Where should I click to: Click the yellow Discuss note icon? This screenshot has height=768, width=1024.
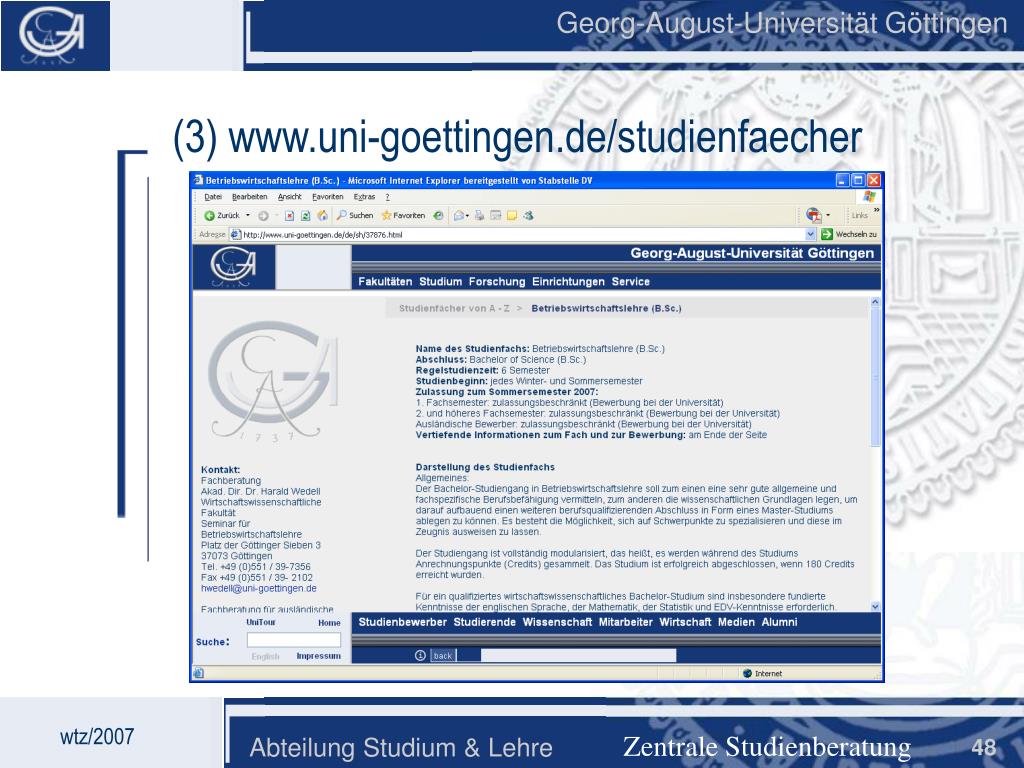tap(512, 216)
